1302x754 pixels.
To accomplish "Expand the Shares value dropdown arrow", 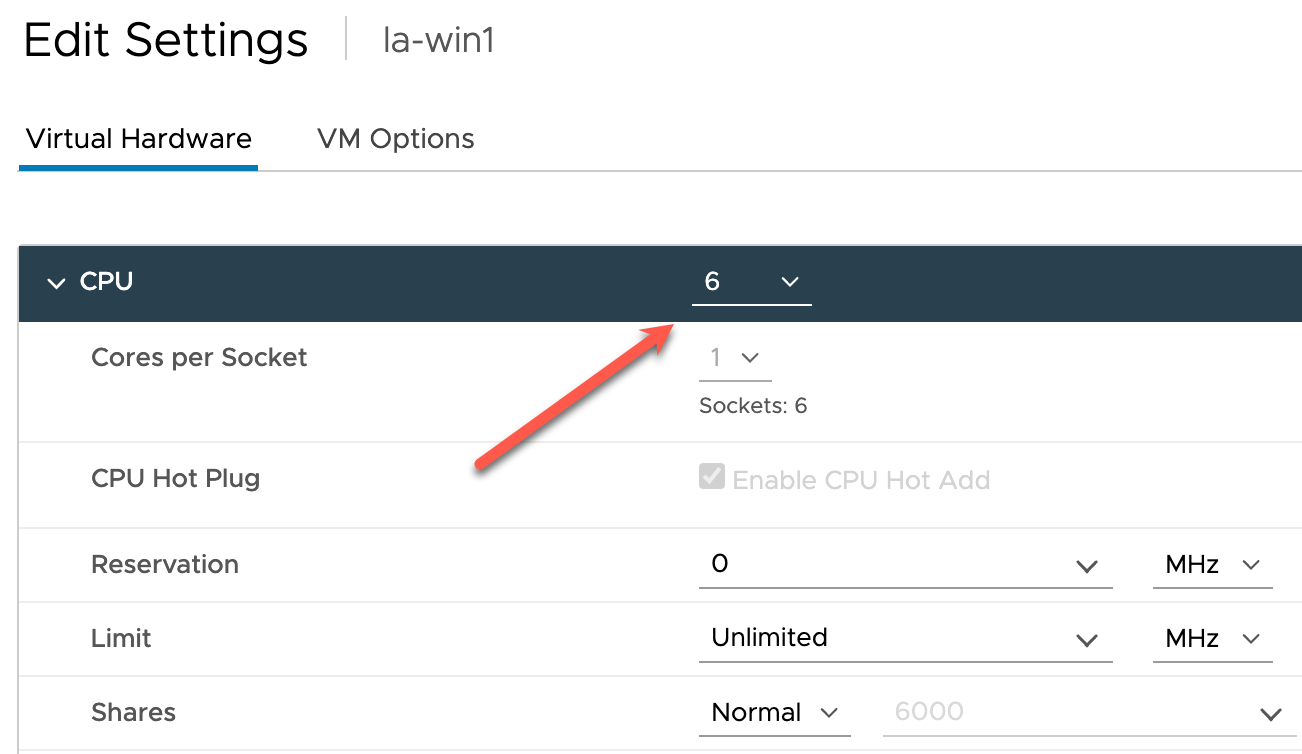I will [x=1271, y=714].
